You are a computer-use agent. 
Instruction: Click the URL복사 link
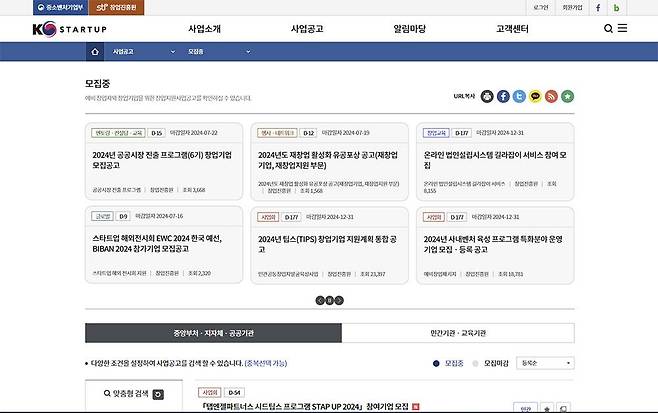point(464,96)
